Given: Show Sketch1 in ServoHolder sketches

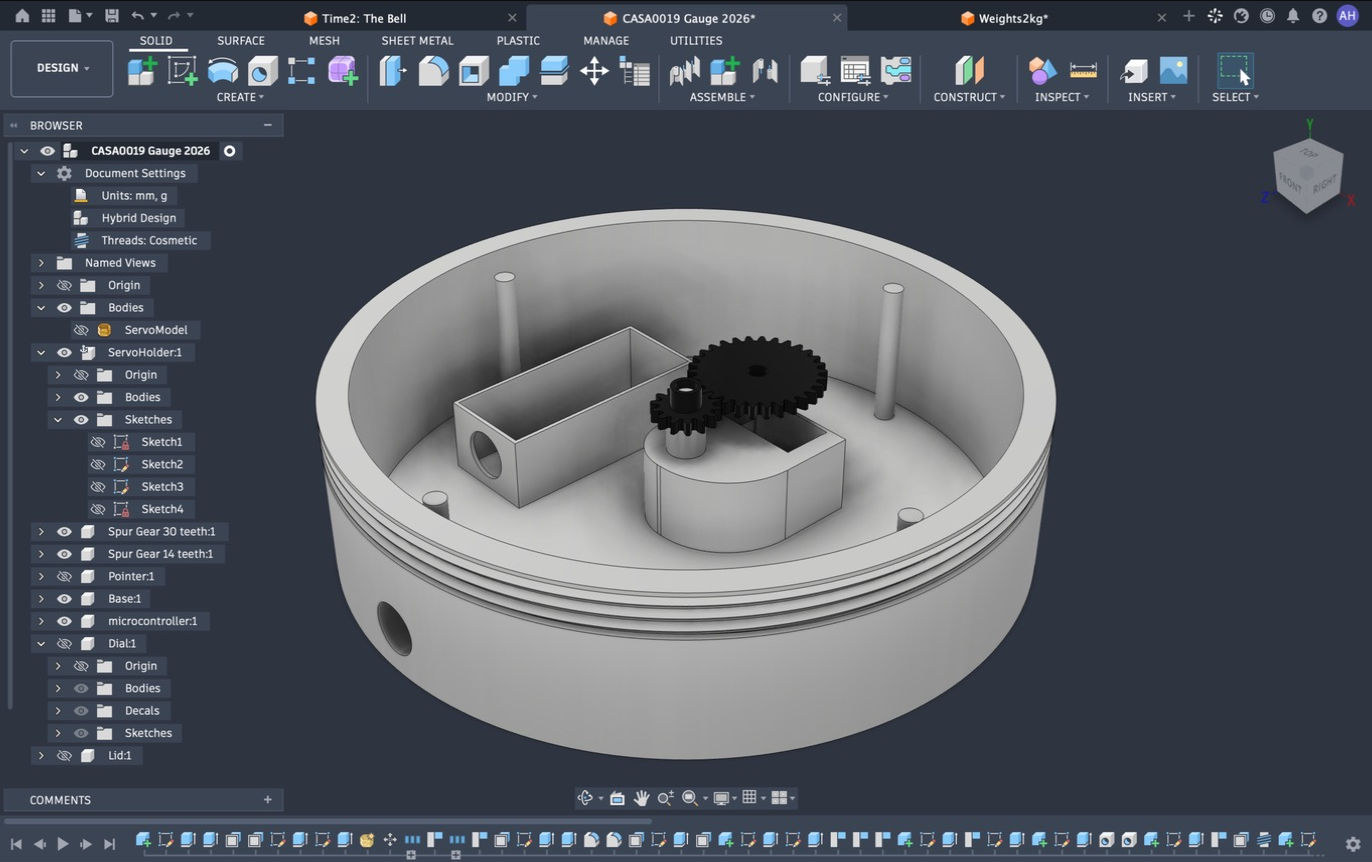Looking at the screenshot, I should [98, 442].
